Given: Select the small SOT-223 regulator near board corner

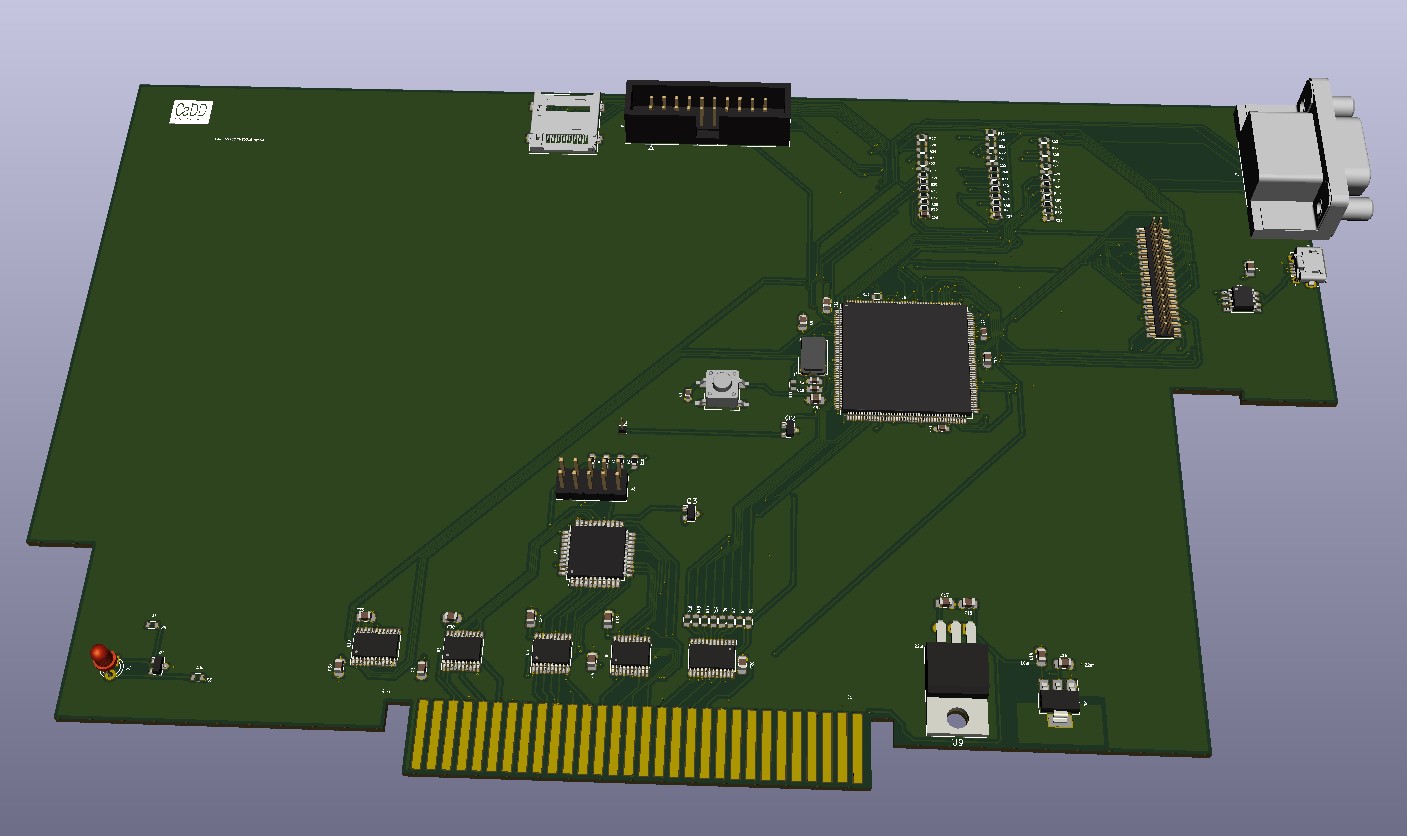Looking at the screenshot, I should [x=1060, y=697].
